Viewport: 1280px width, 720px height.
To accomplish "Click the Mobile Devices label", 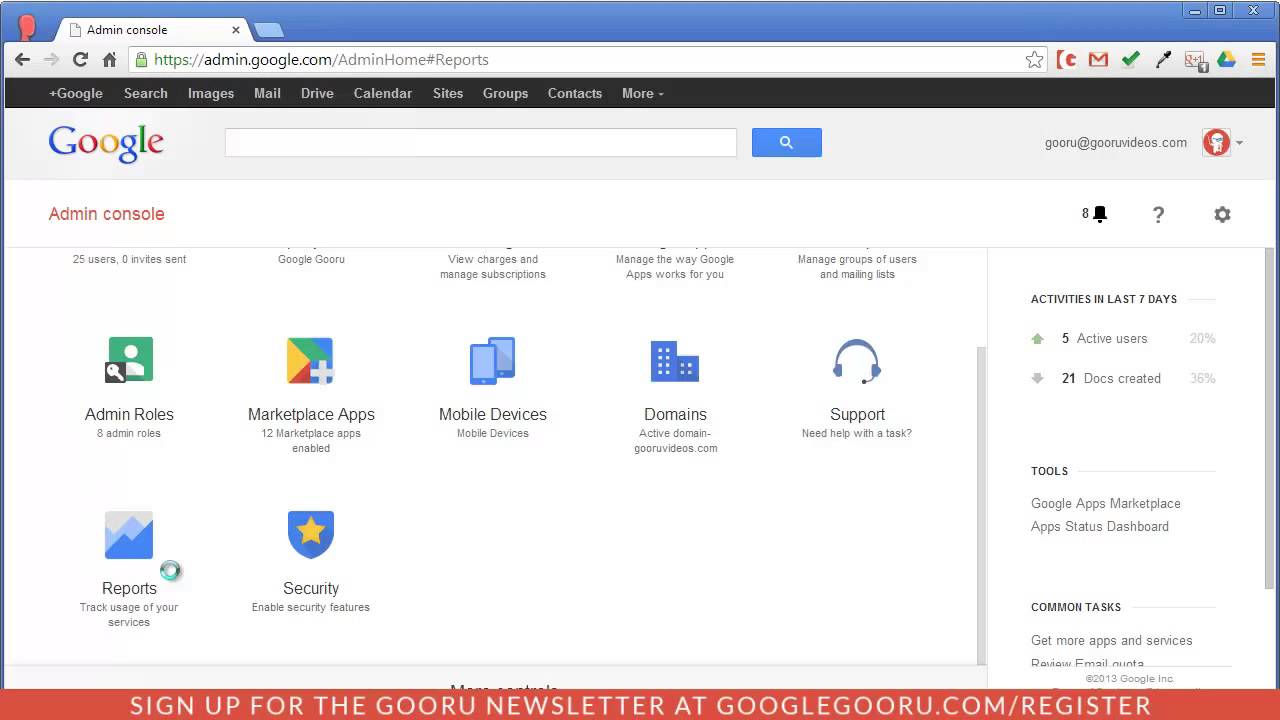I will click(493, 414).
